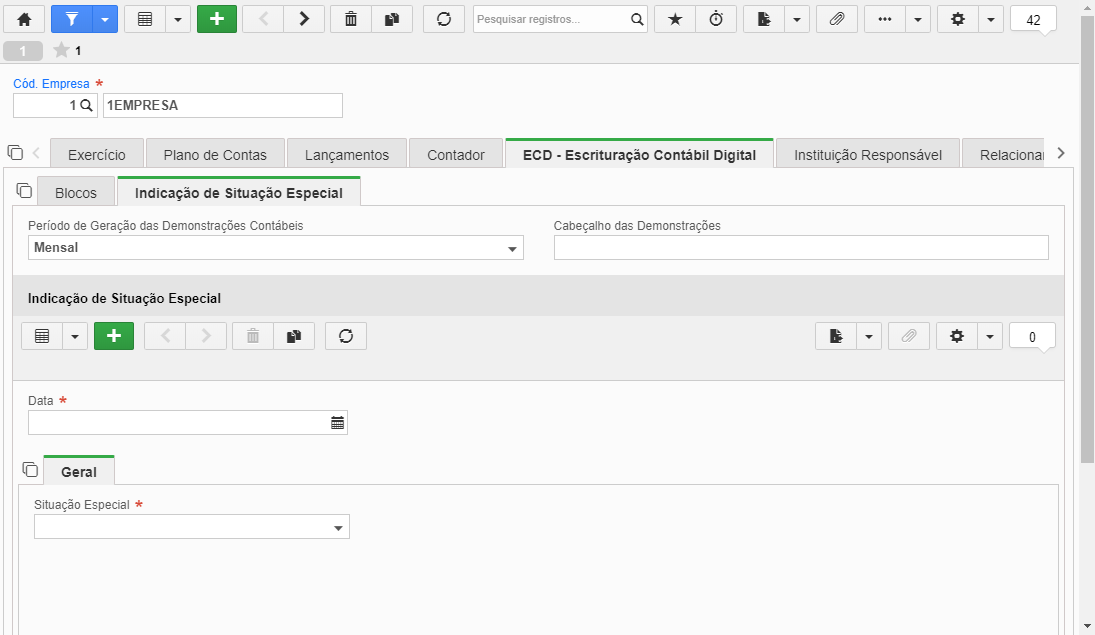1095x635 pixels.
Task: Click the vertical scrollbar thumb
Action: pyautogui.click(x=1087, y=238)
